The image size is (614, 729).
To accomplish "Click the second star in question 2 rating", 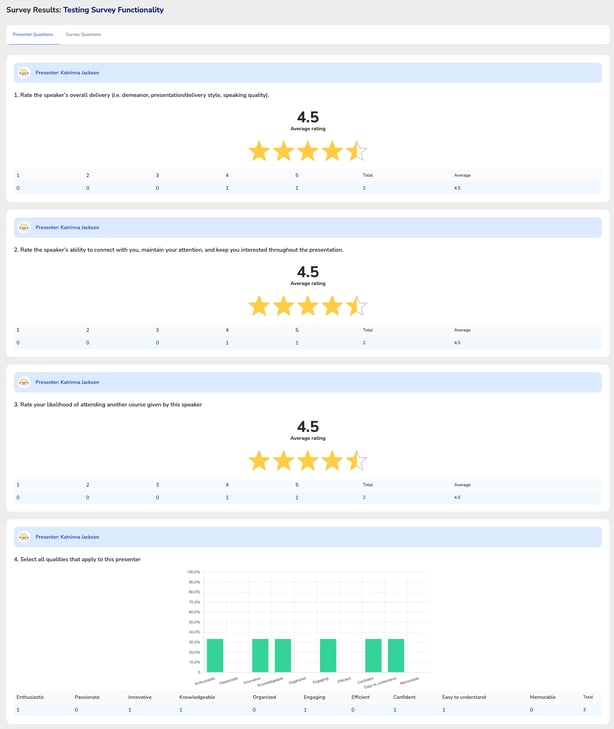I will click(x=284, y=306).
